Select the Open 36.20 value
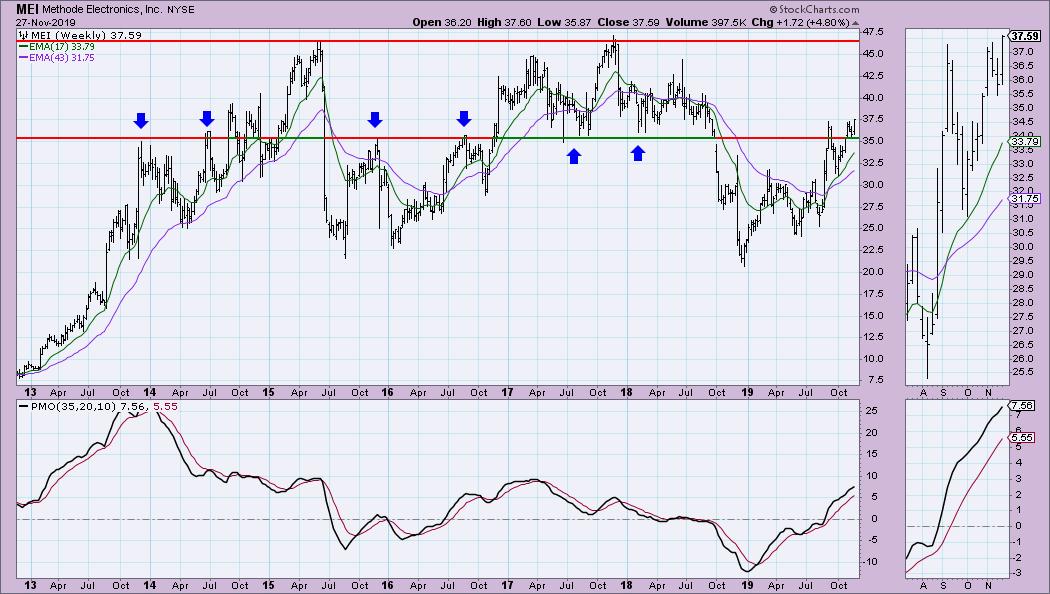This screenshot has height=594, width=1050. click(442, 22)
